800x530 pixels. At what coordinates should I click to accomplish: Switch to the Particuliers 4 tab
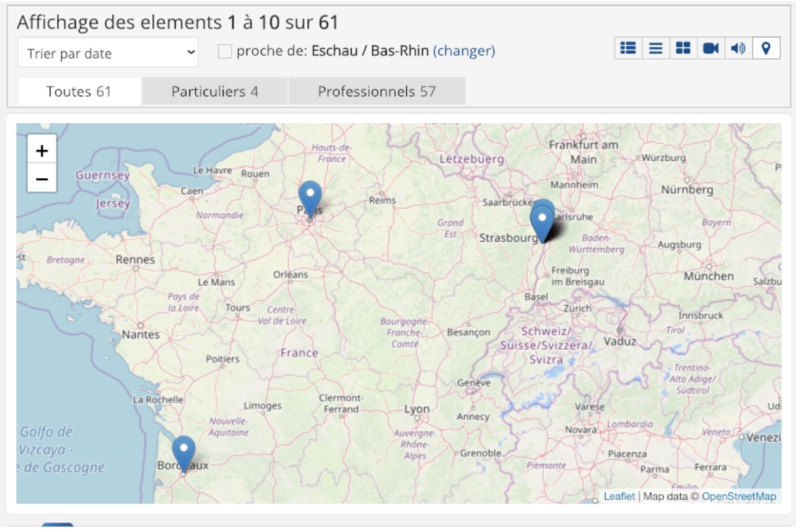(x=215, y=91)
